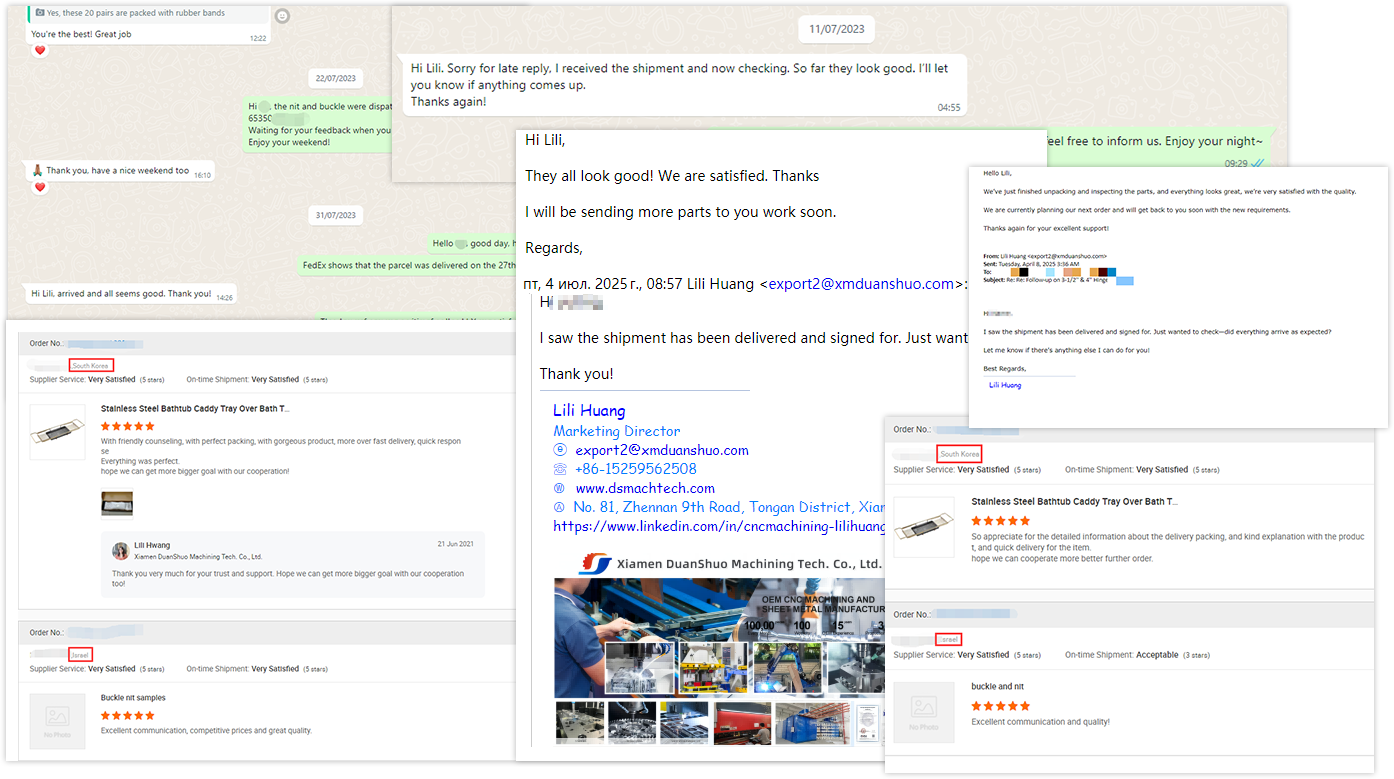This screenshot has height=779, width=1394.
Task: Click heart reaction under "You're the best!" message
Action: click(40, 51)
